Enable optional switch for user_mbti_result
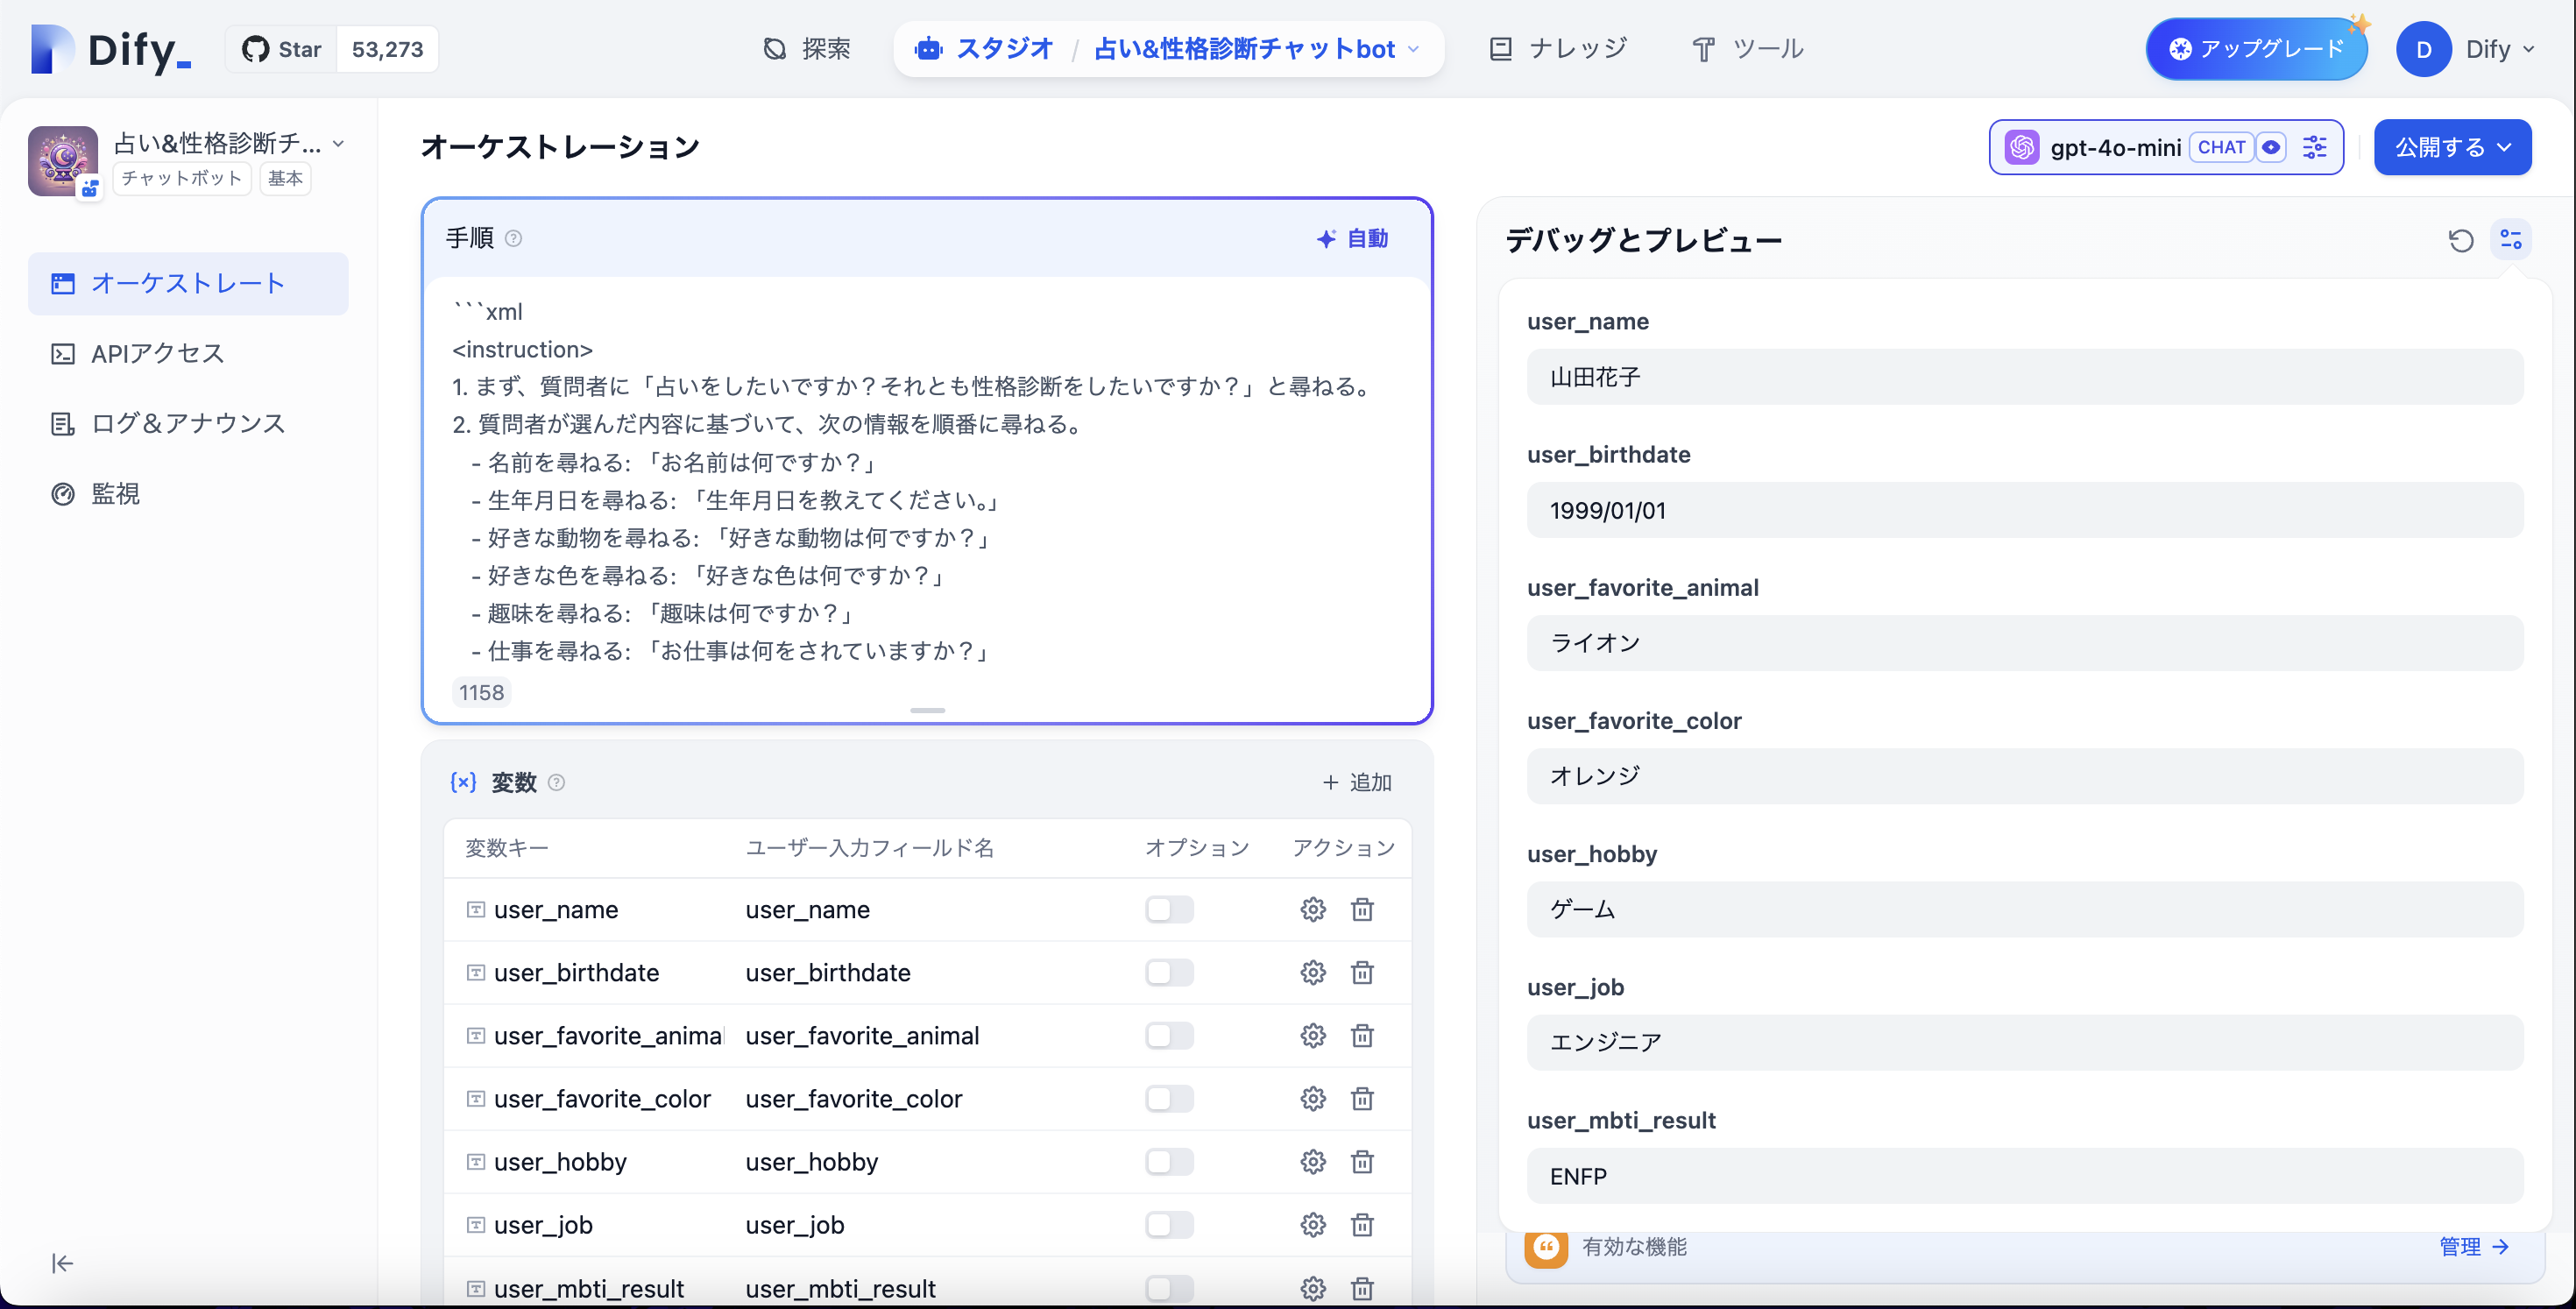2576x1309 pixels. click(1169, 1288)
